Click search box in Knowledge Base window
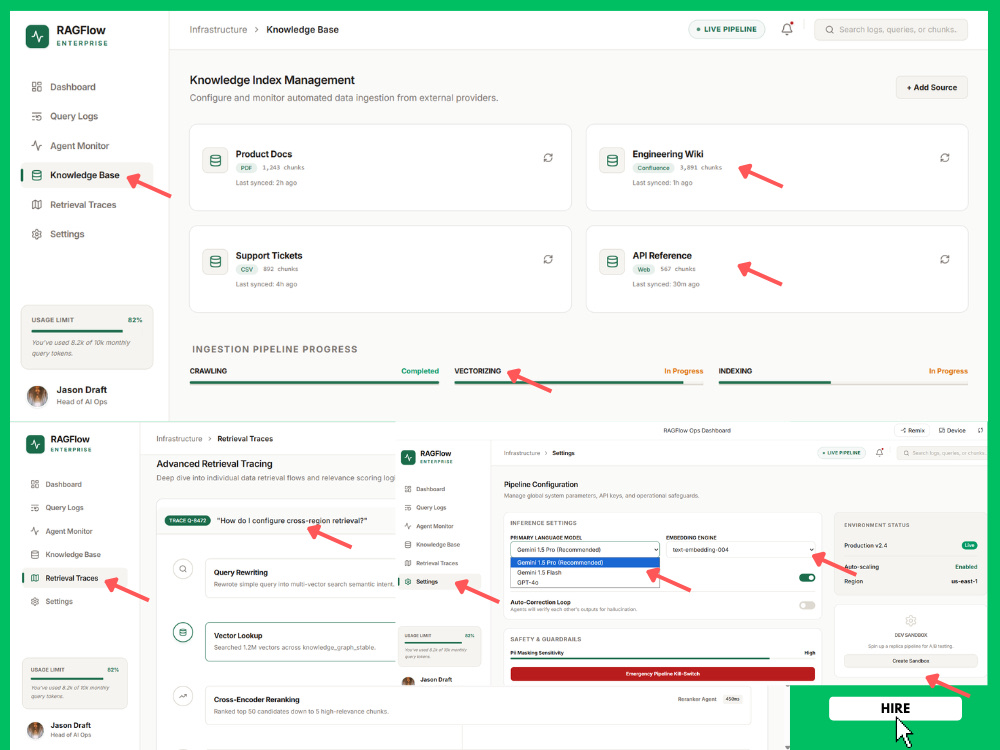The image size is (1000, 750). pos(891,29)
